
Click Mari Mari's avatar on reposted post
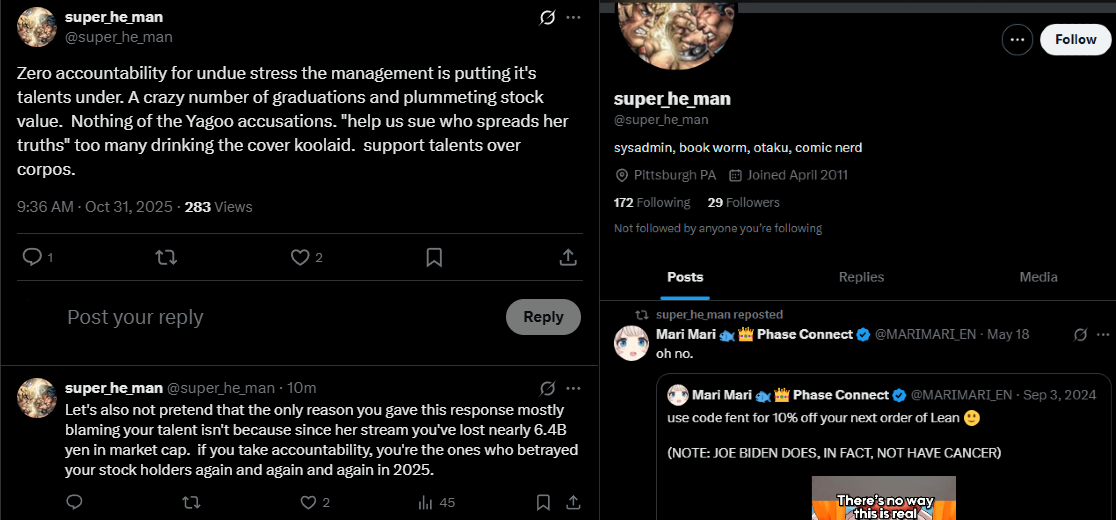(632, 343)
